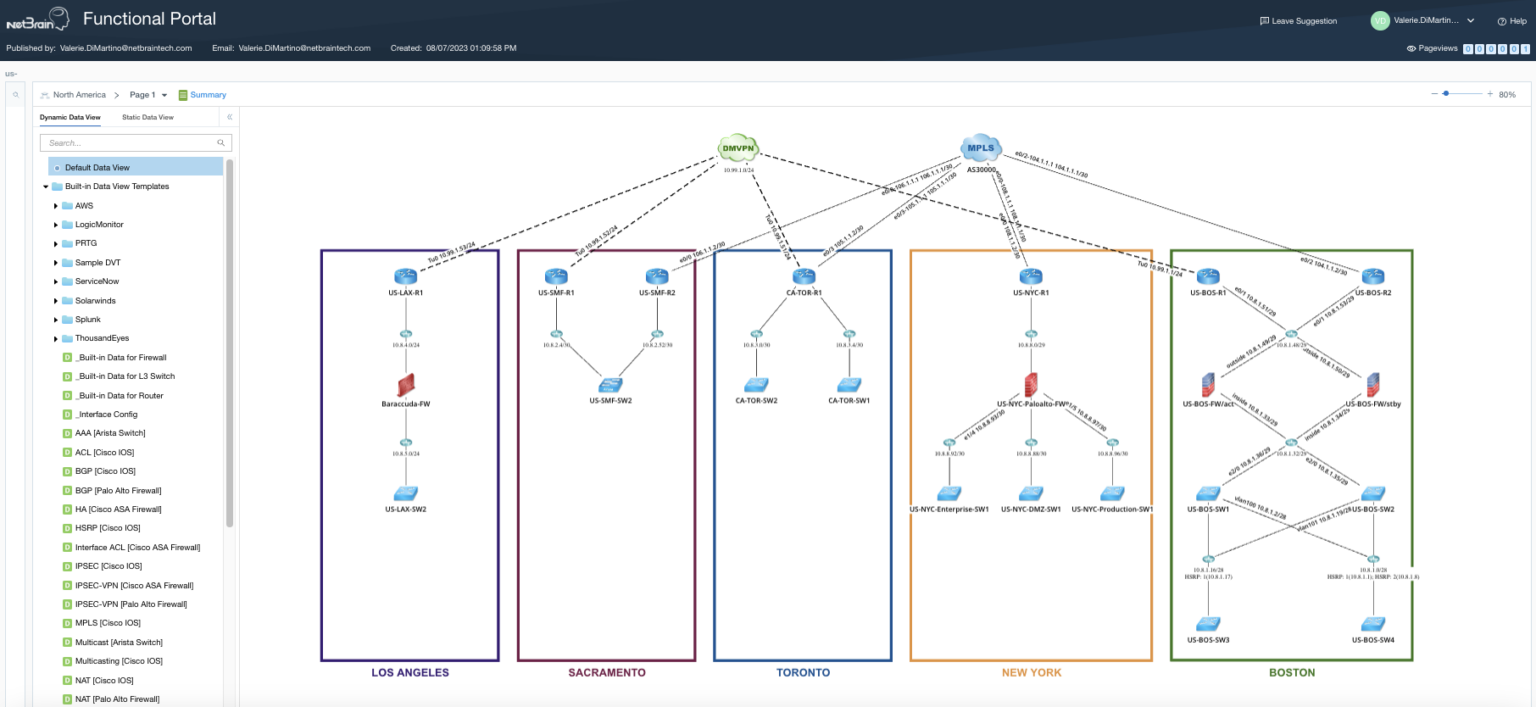Screen dimensions: 1536x707
Task: Click the Pageviews eye icon
Action: pos(1410,47)
